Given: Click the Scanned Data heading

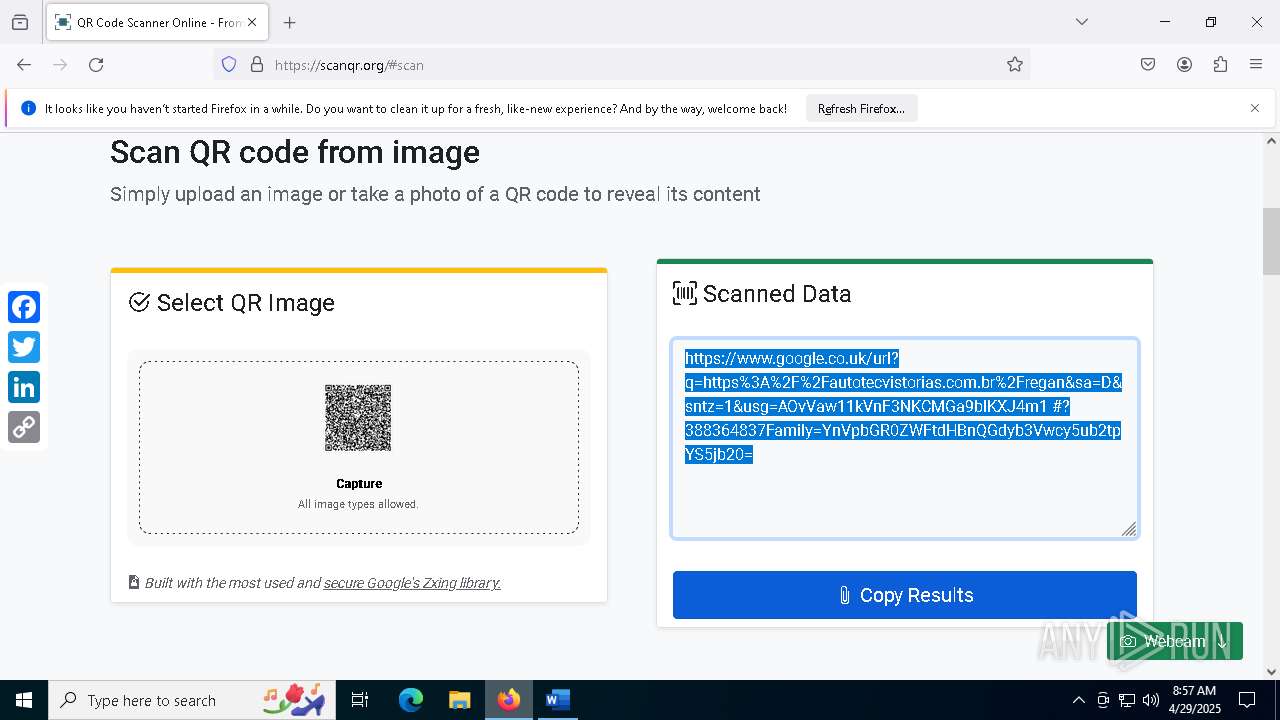Looking at the screenshot, I should [x=777, y=294].
